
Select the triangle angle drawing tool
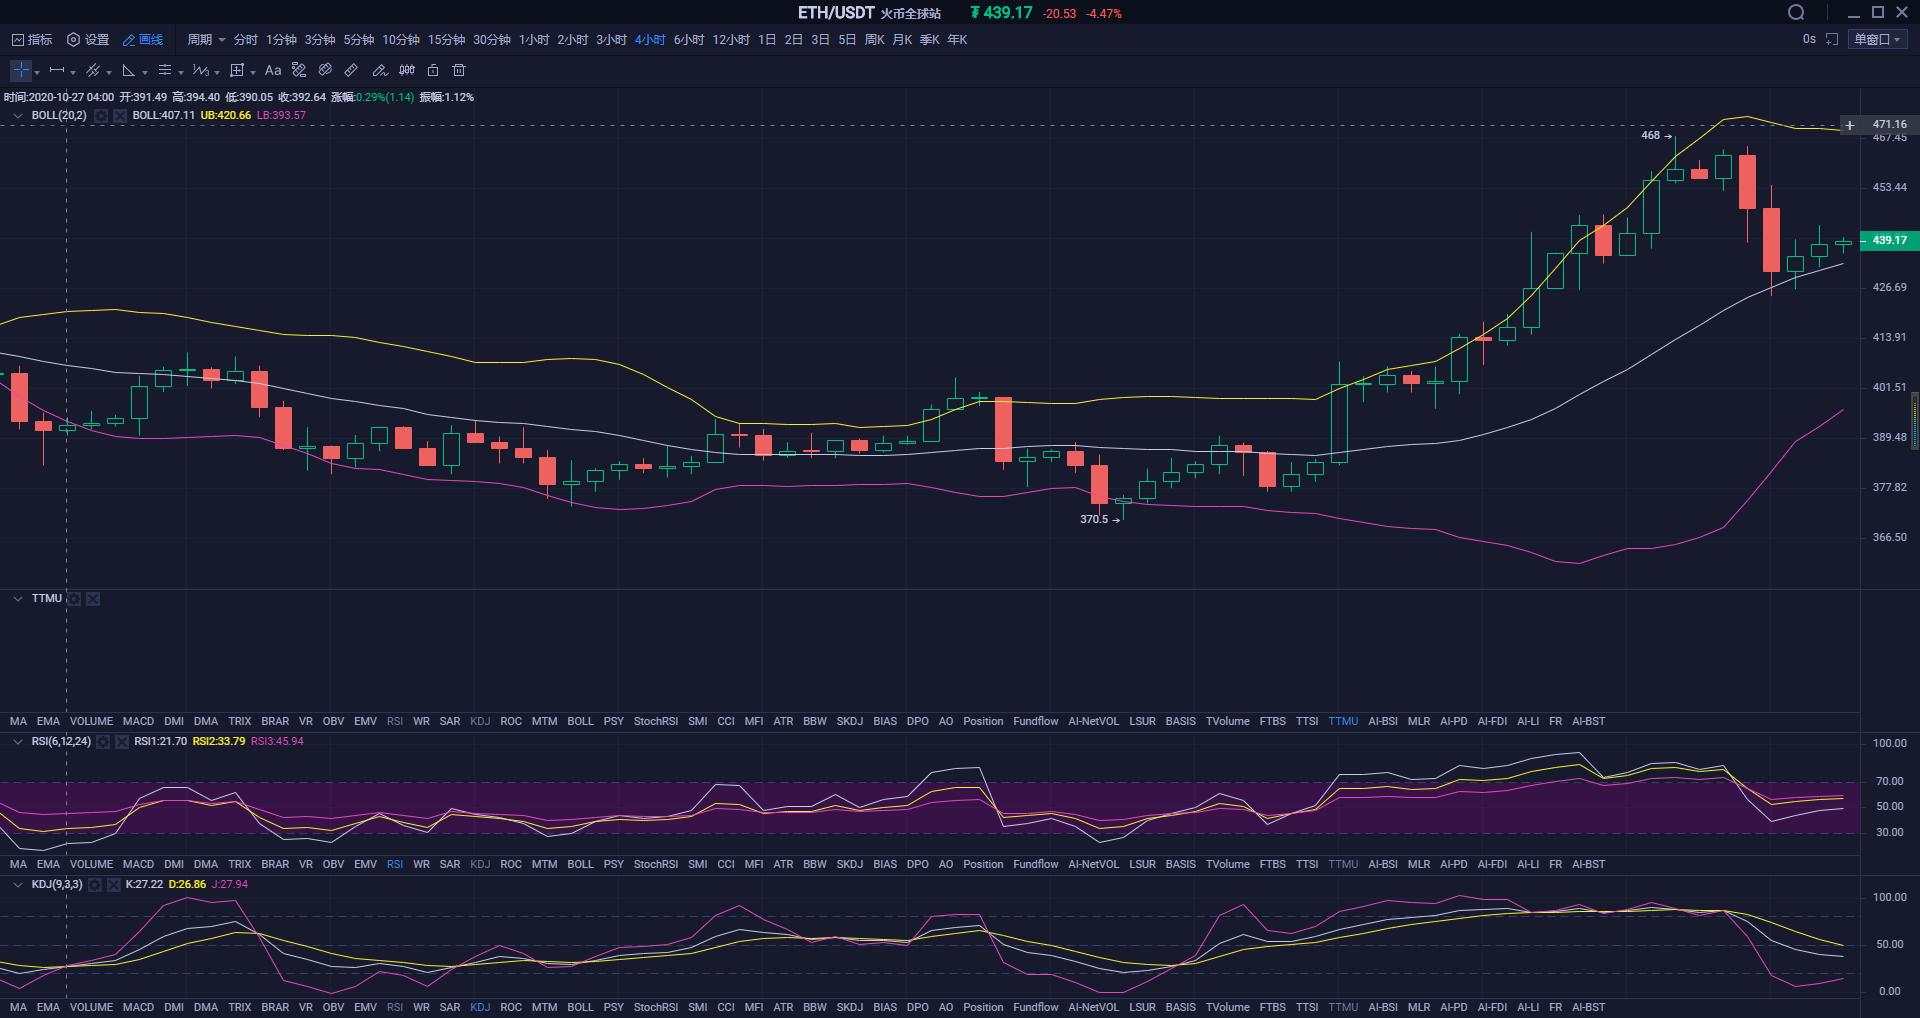click(x=129, y=71)
